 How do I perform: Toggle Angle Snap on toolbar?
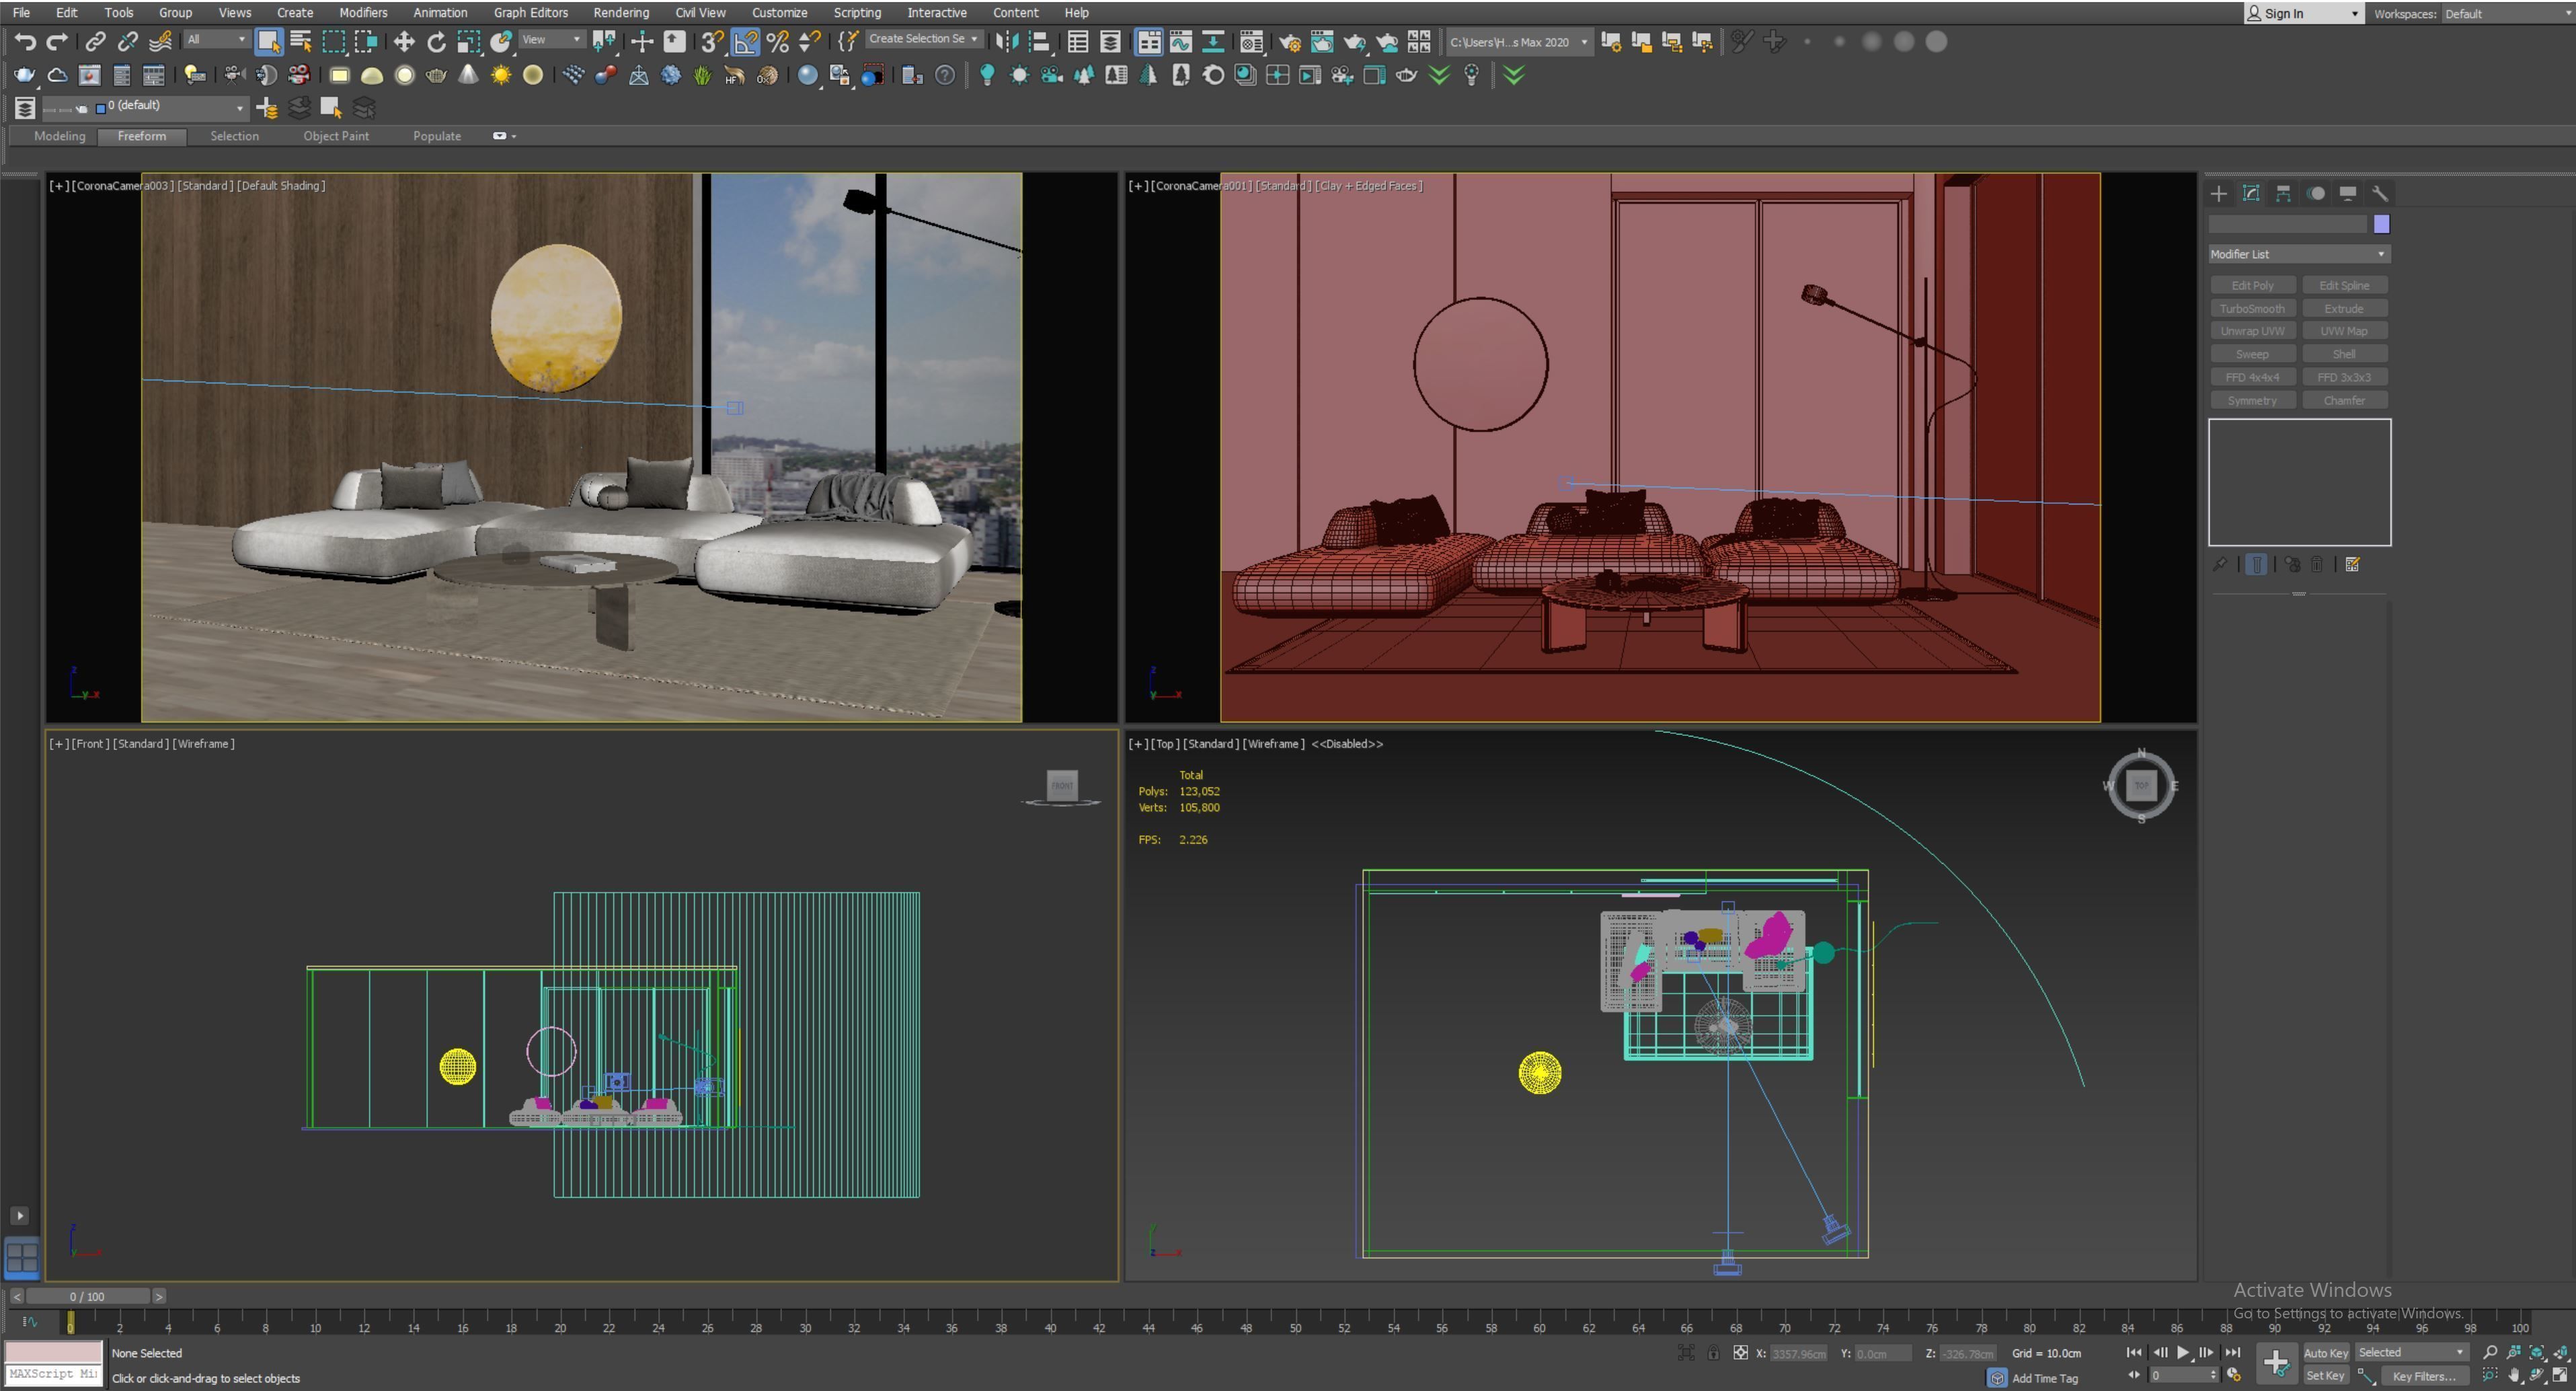745,42
